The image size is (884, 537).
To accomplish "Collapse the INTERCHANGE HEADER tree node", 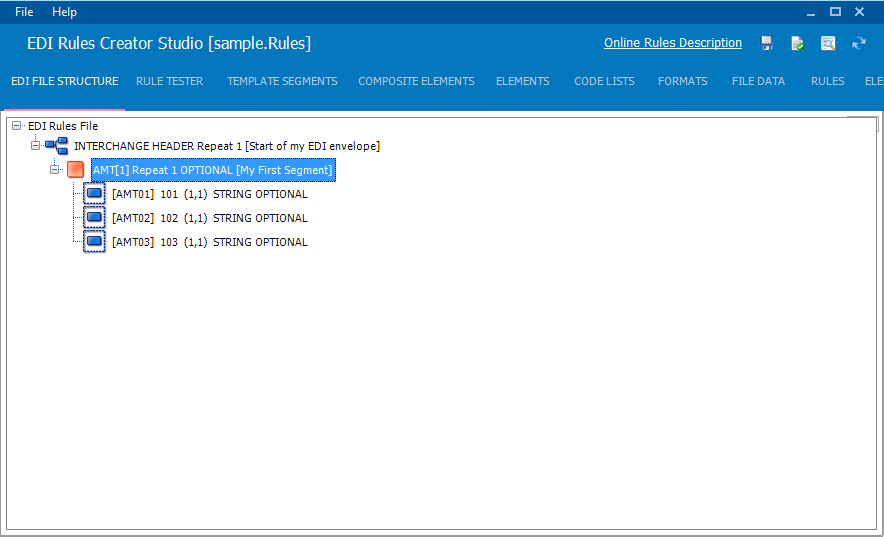I will [35, 145].
